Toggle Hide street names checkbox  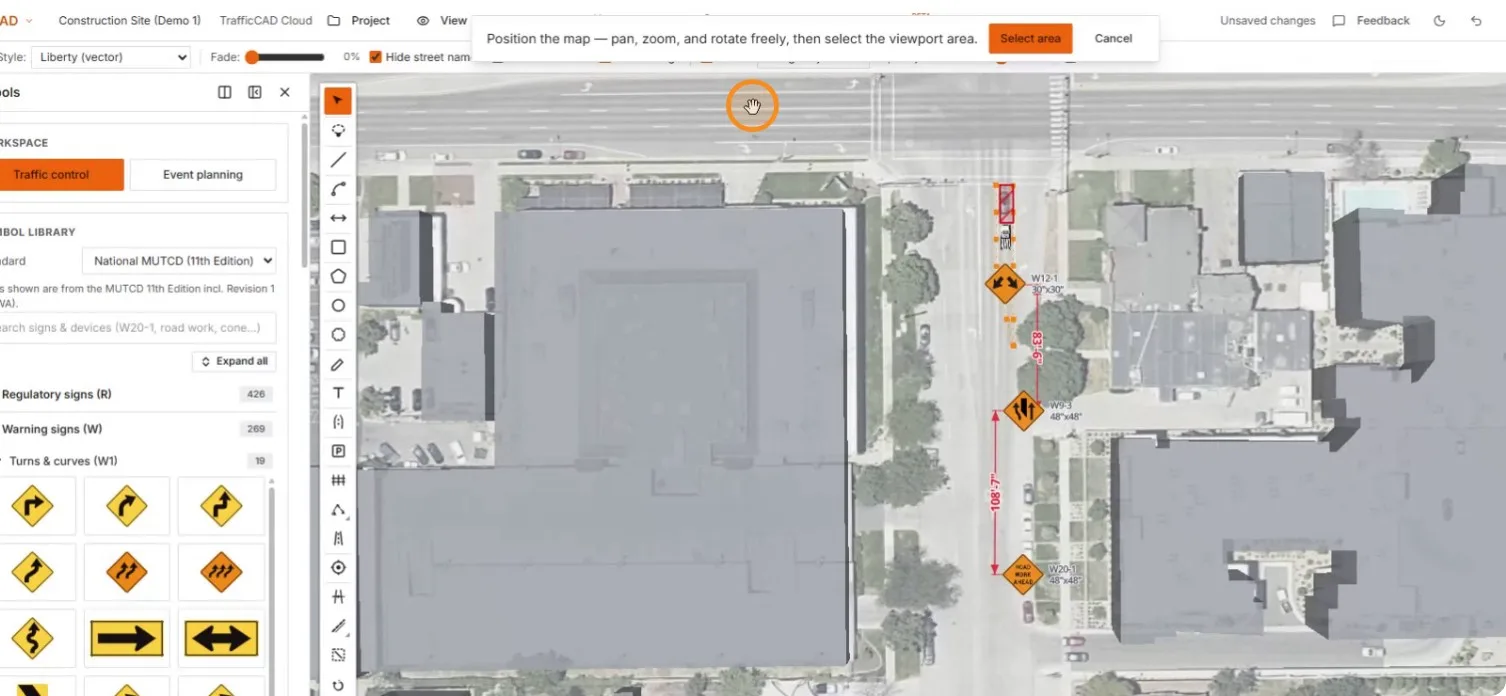pos(376,57)
